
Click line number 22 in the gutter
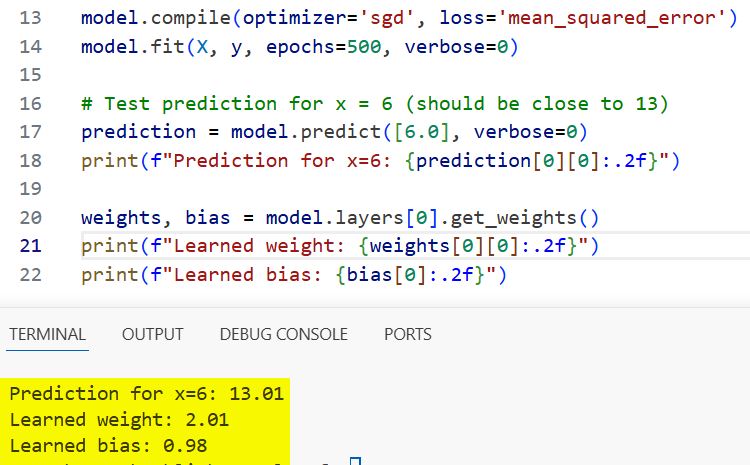[x=31, y=275]
